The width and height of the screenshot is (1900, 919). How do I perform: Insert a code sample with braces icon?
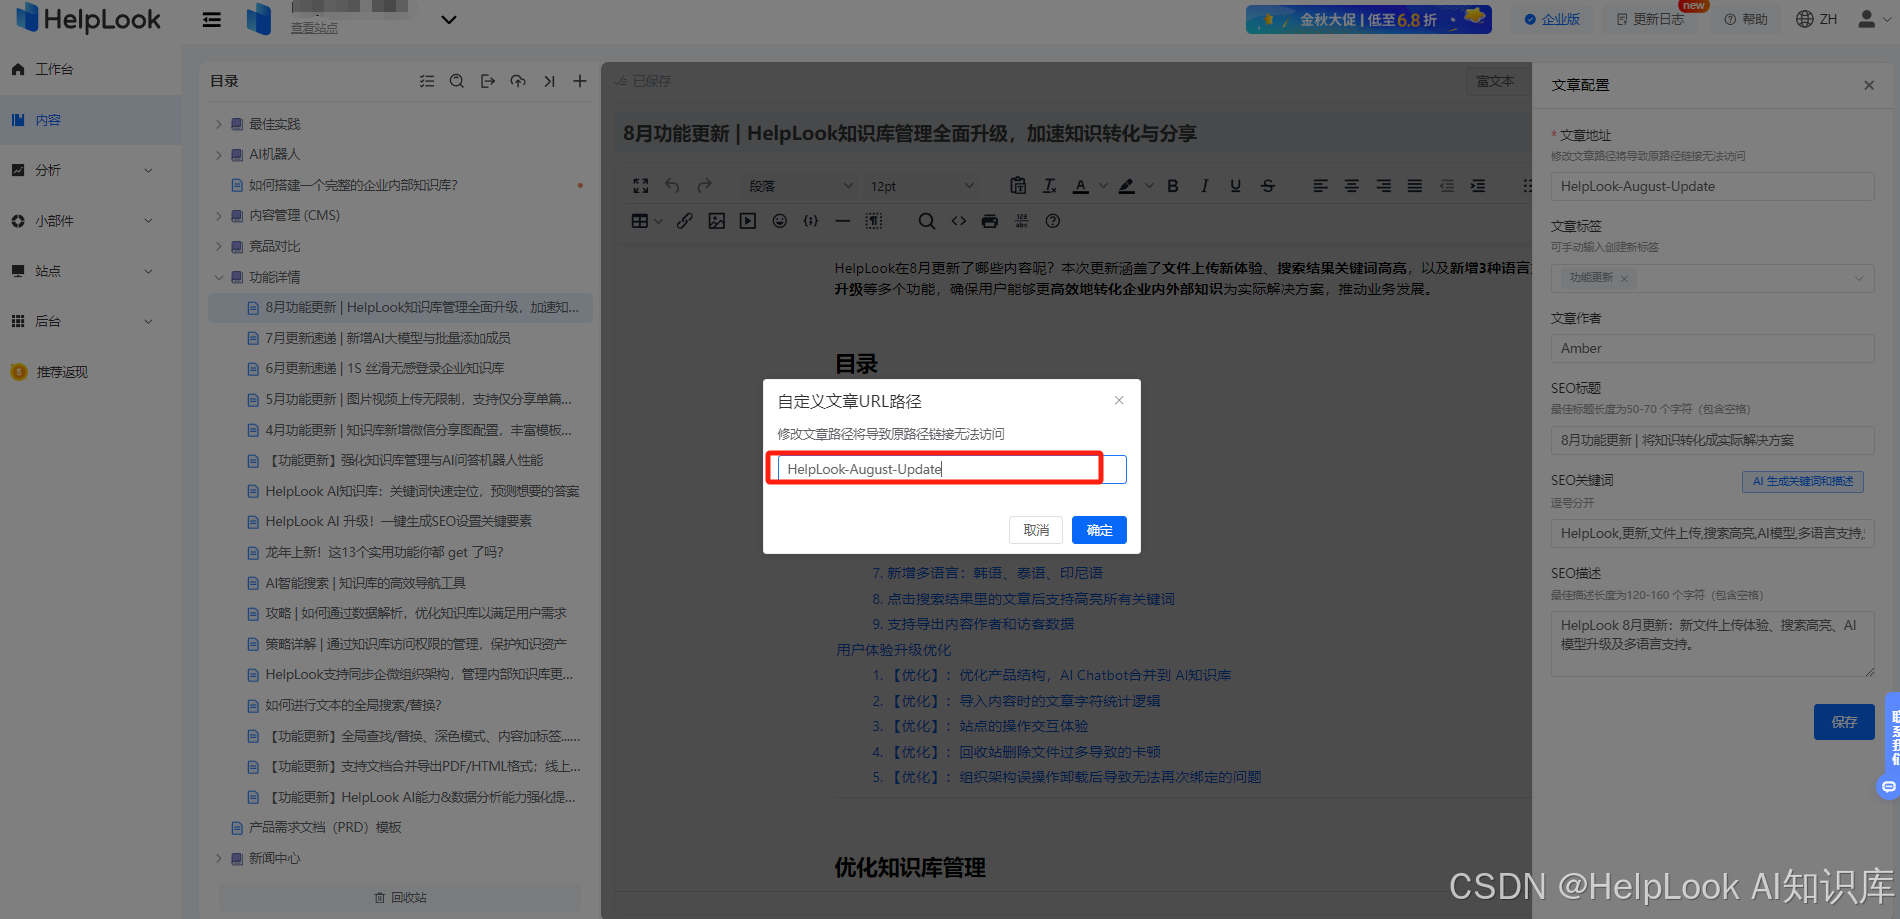point(811,221)
